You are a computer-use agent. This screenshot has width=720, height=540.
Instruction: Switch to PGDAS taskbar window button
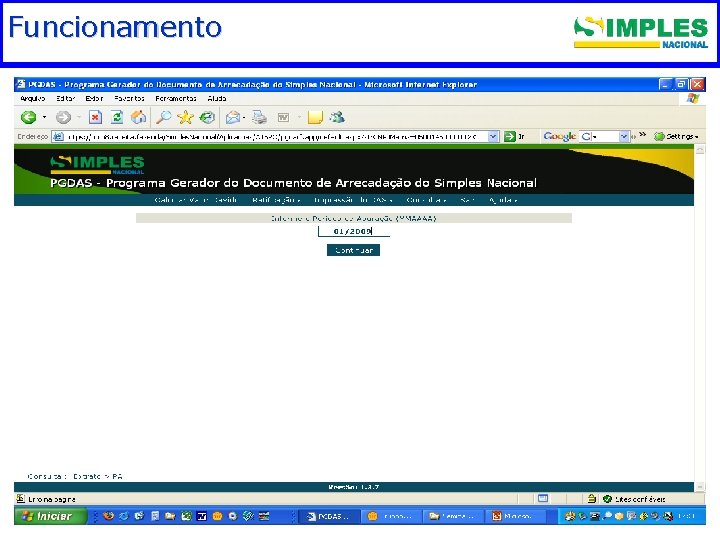pyautogui.click(x=329, y=516)
